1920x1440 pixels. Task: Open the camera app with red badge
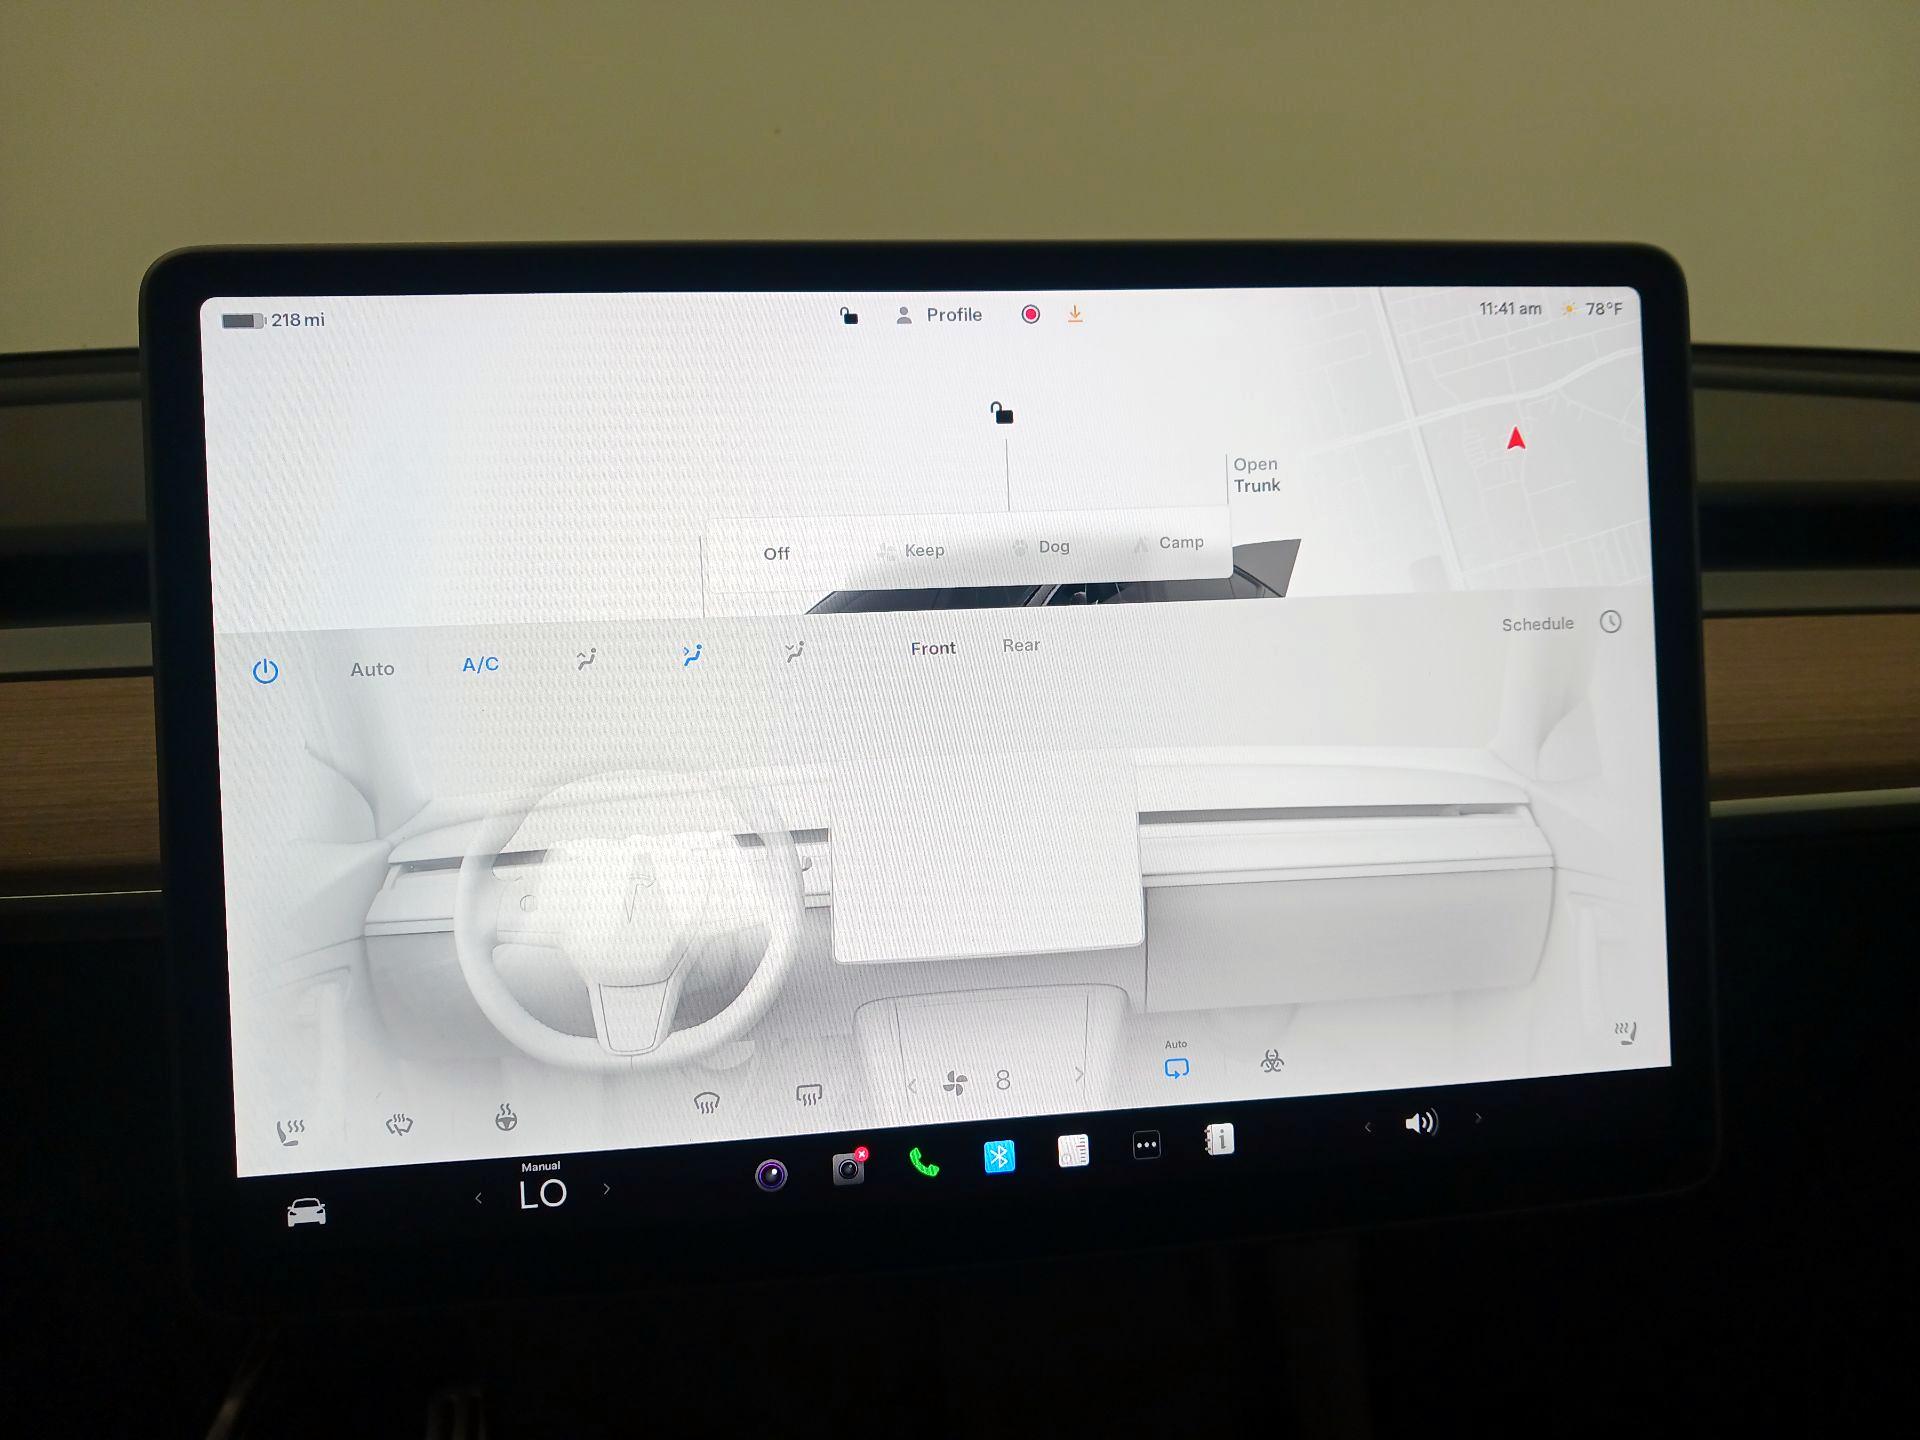click(849, 1167)
